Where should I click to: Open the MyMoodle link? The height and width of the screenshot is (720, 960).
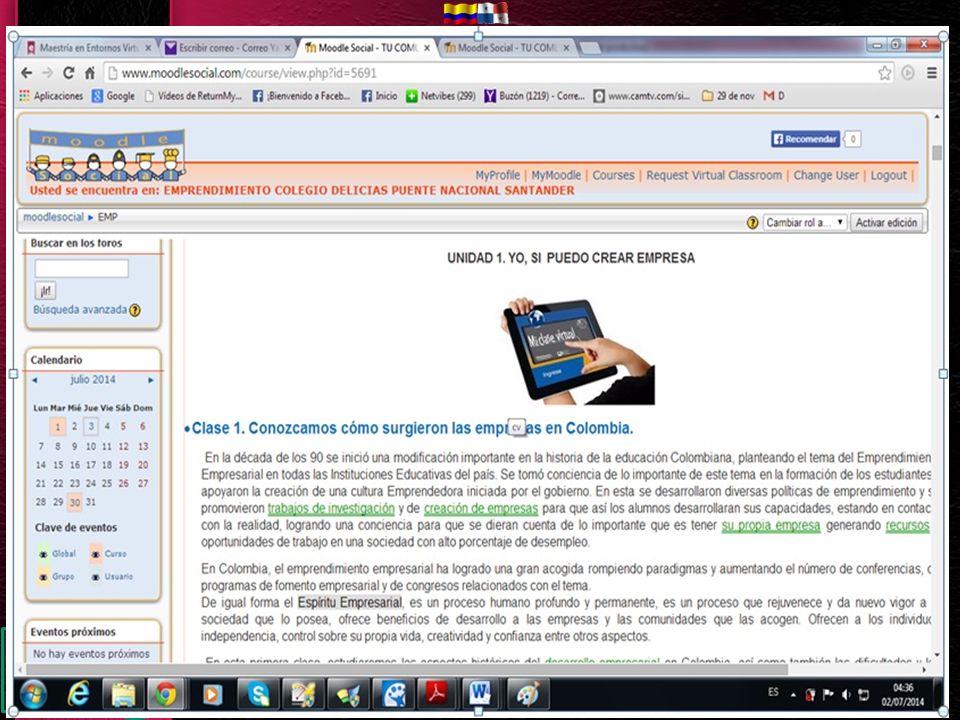[556, 175]
